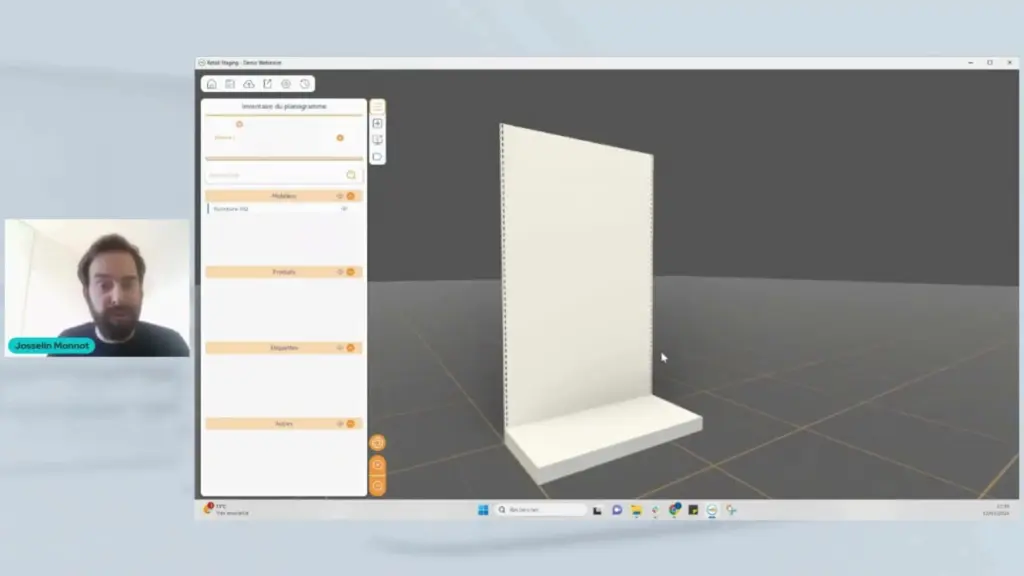Click the export/share icon in toolbar
Viewport: 1024px width, 576px height.
(x=268, y=84)
